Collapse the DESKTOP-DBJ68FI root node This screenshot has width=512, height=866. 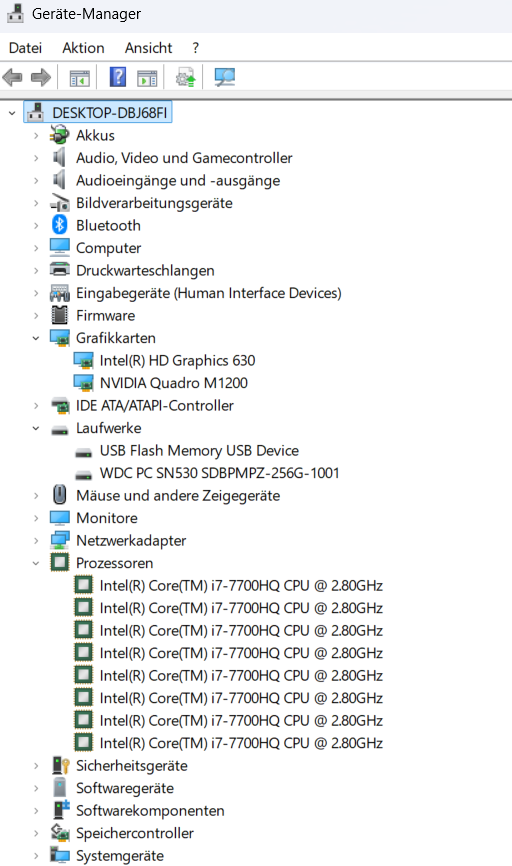click(12, 113)
